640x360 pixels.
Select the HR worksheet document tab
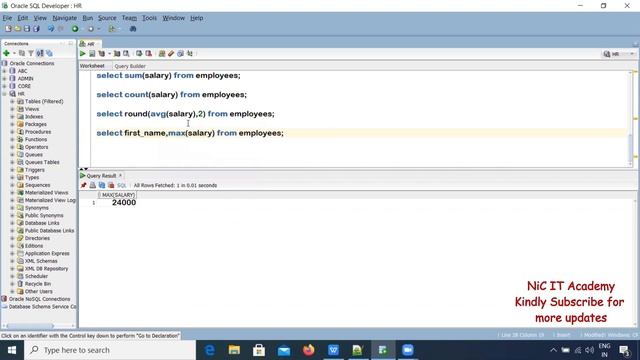[89, 44]
